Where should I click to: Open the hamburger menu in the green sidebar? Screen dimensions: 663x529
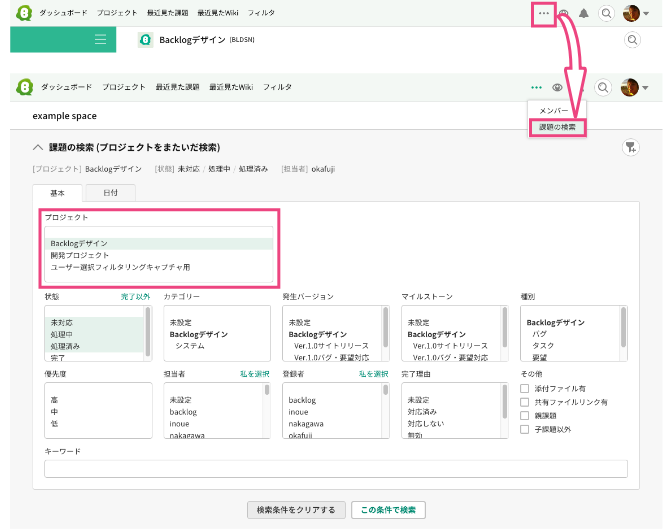(100, 40)
